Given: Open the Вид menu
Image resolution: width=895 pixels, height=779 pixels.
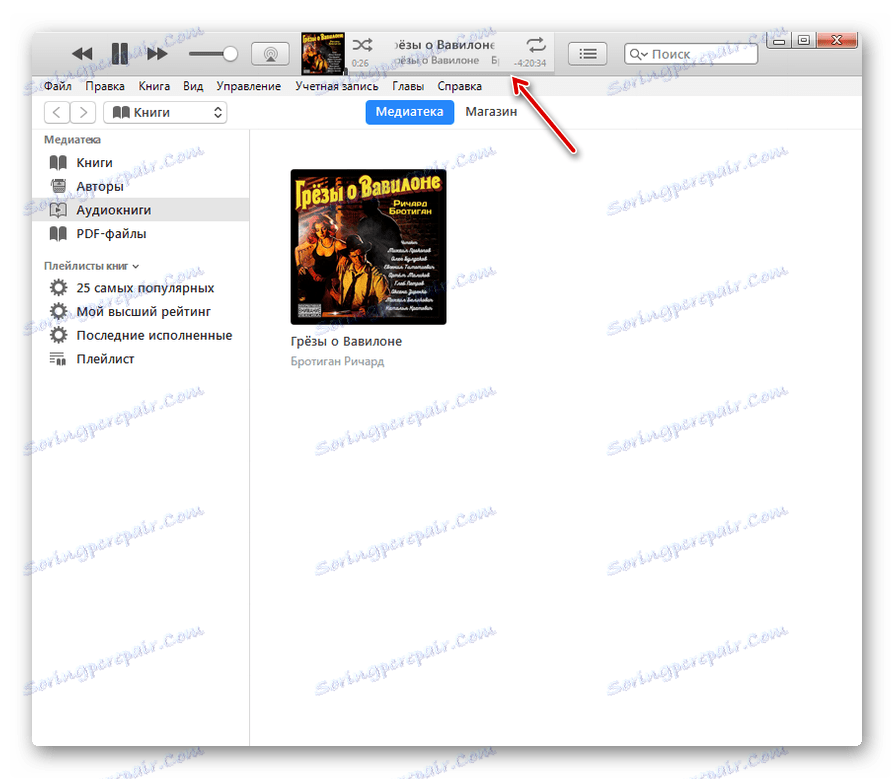Looking at the screenshot, I should [193, 86].
